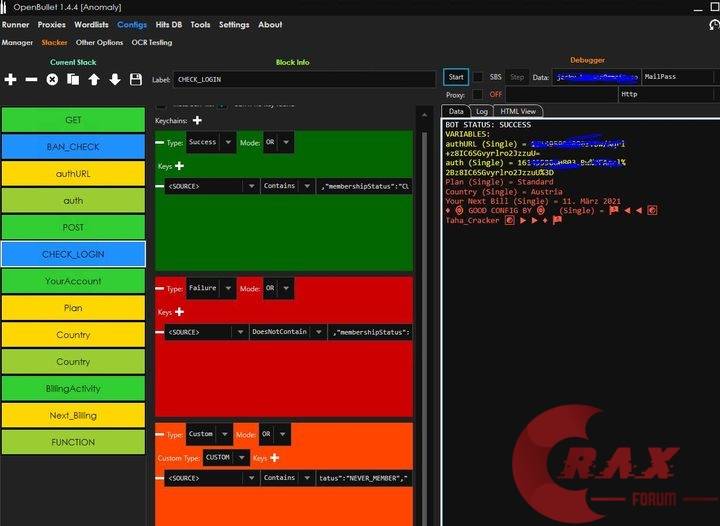Open the Proxies menu

tap(51, 25)
